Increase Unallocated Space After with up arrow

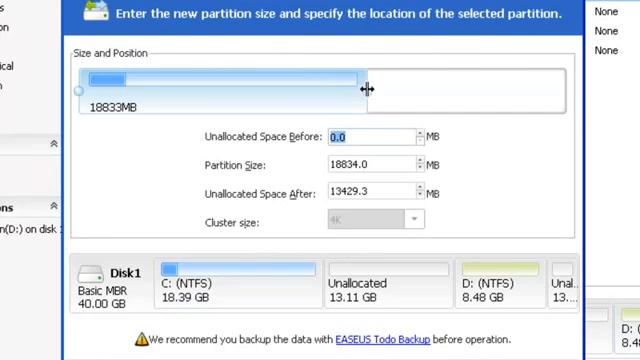coord(420,187)
